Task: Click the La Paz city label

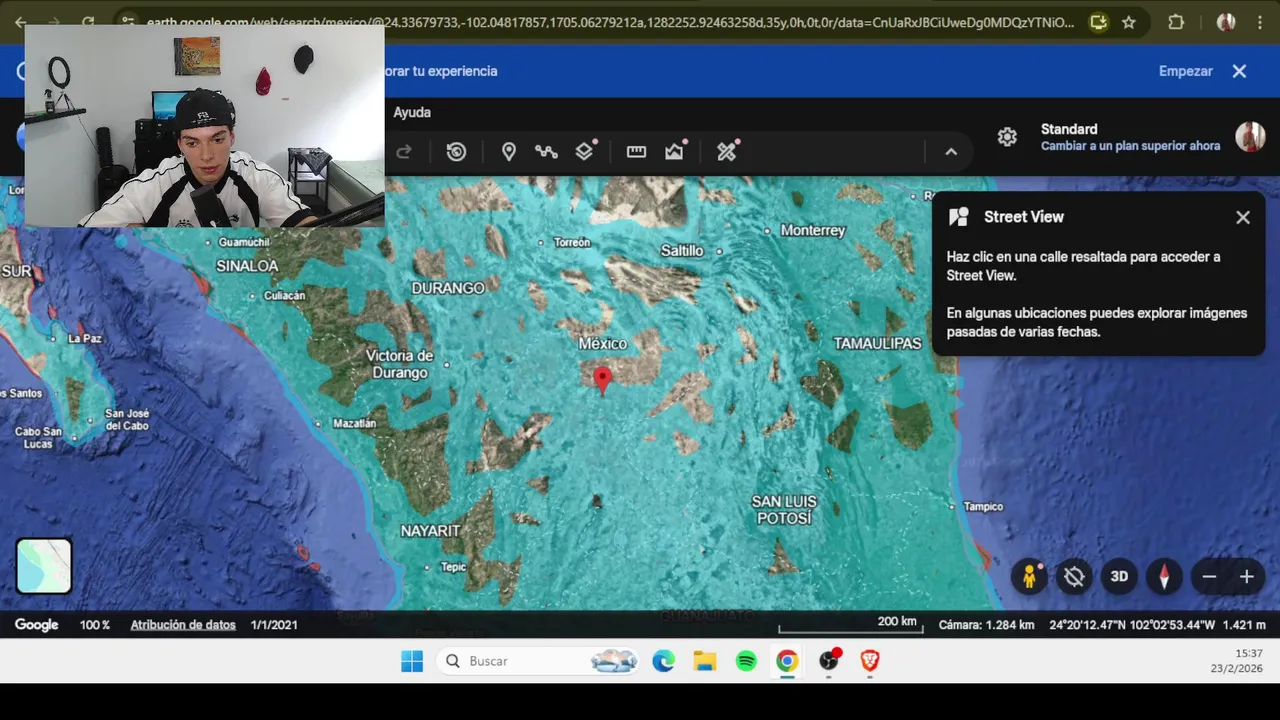Action: point(85,339)
